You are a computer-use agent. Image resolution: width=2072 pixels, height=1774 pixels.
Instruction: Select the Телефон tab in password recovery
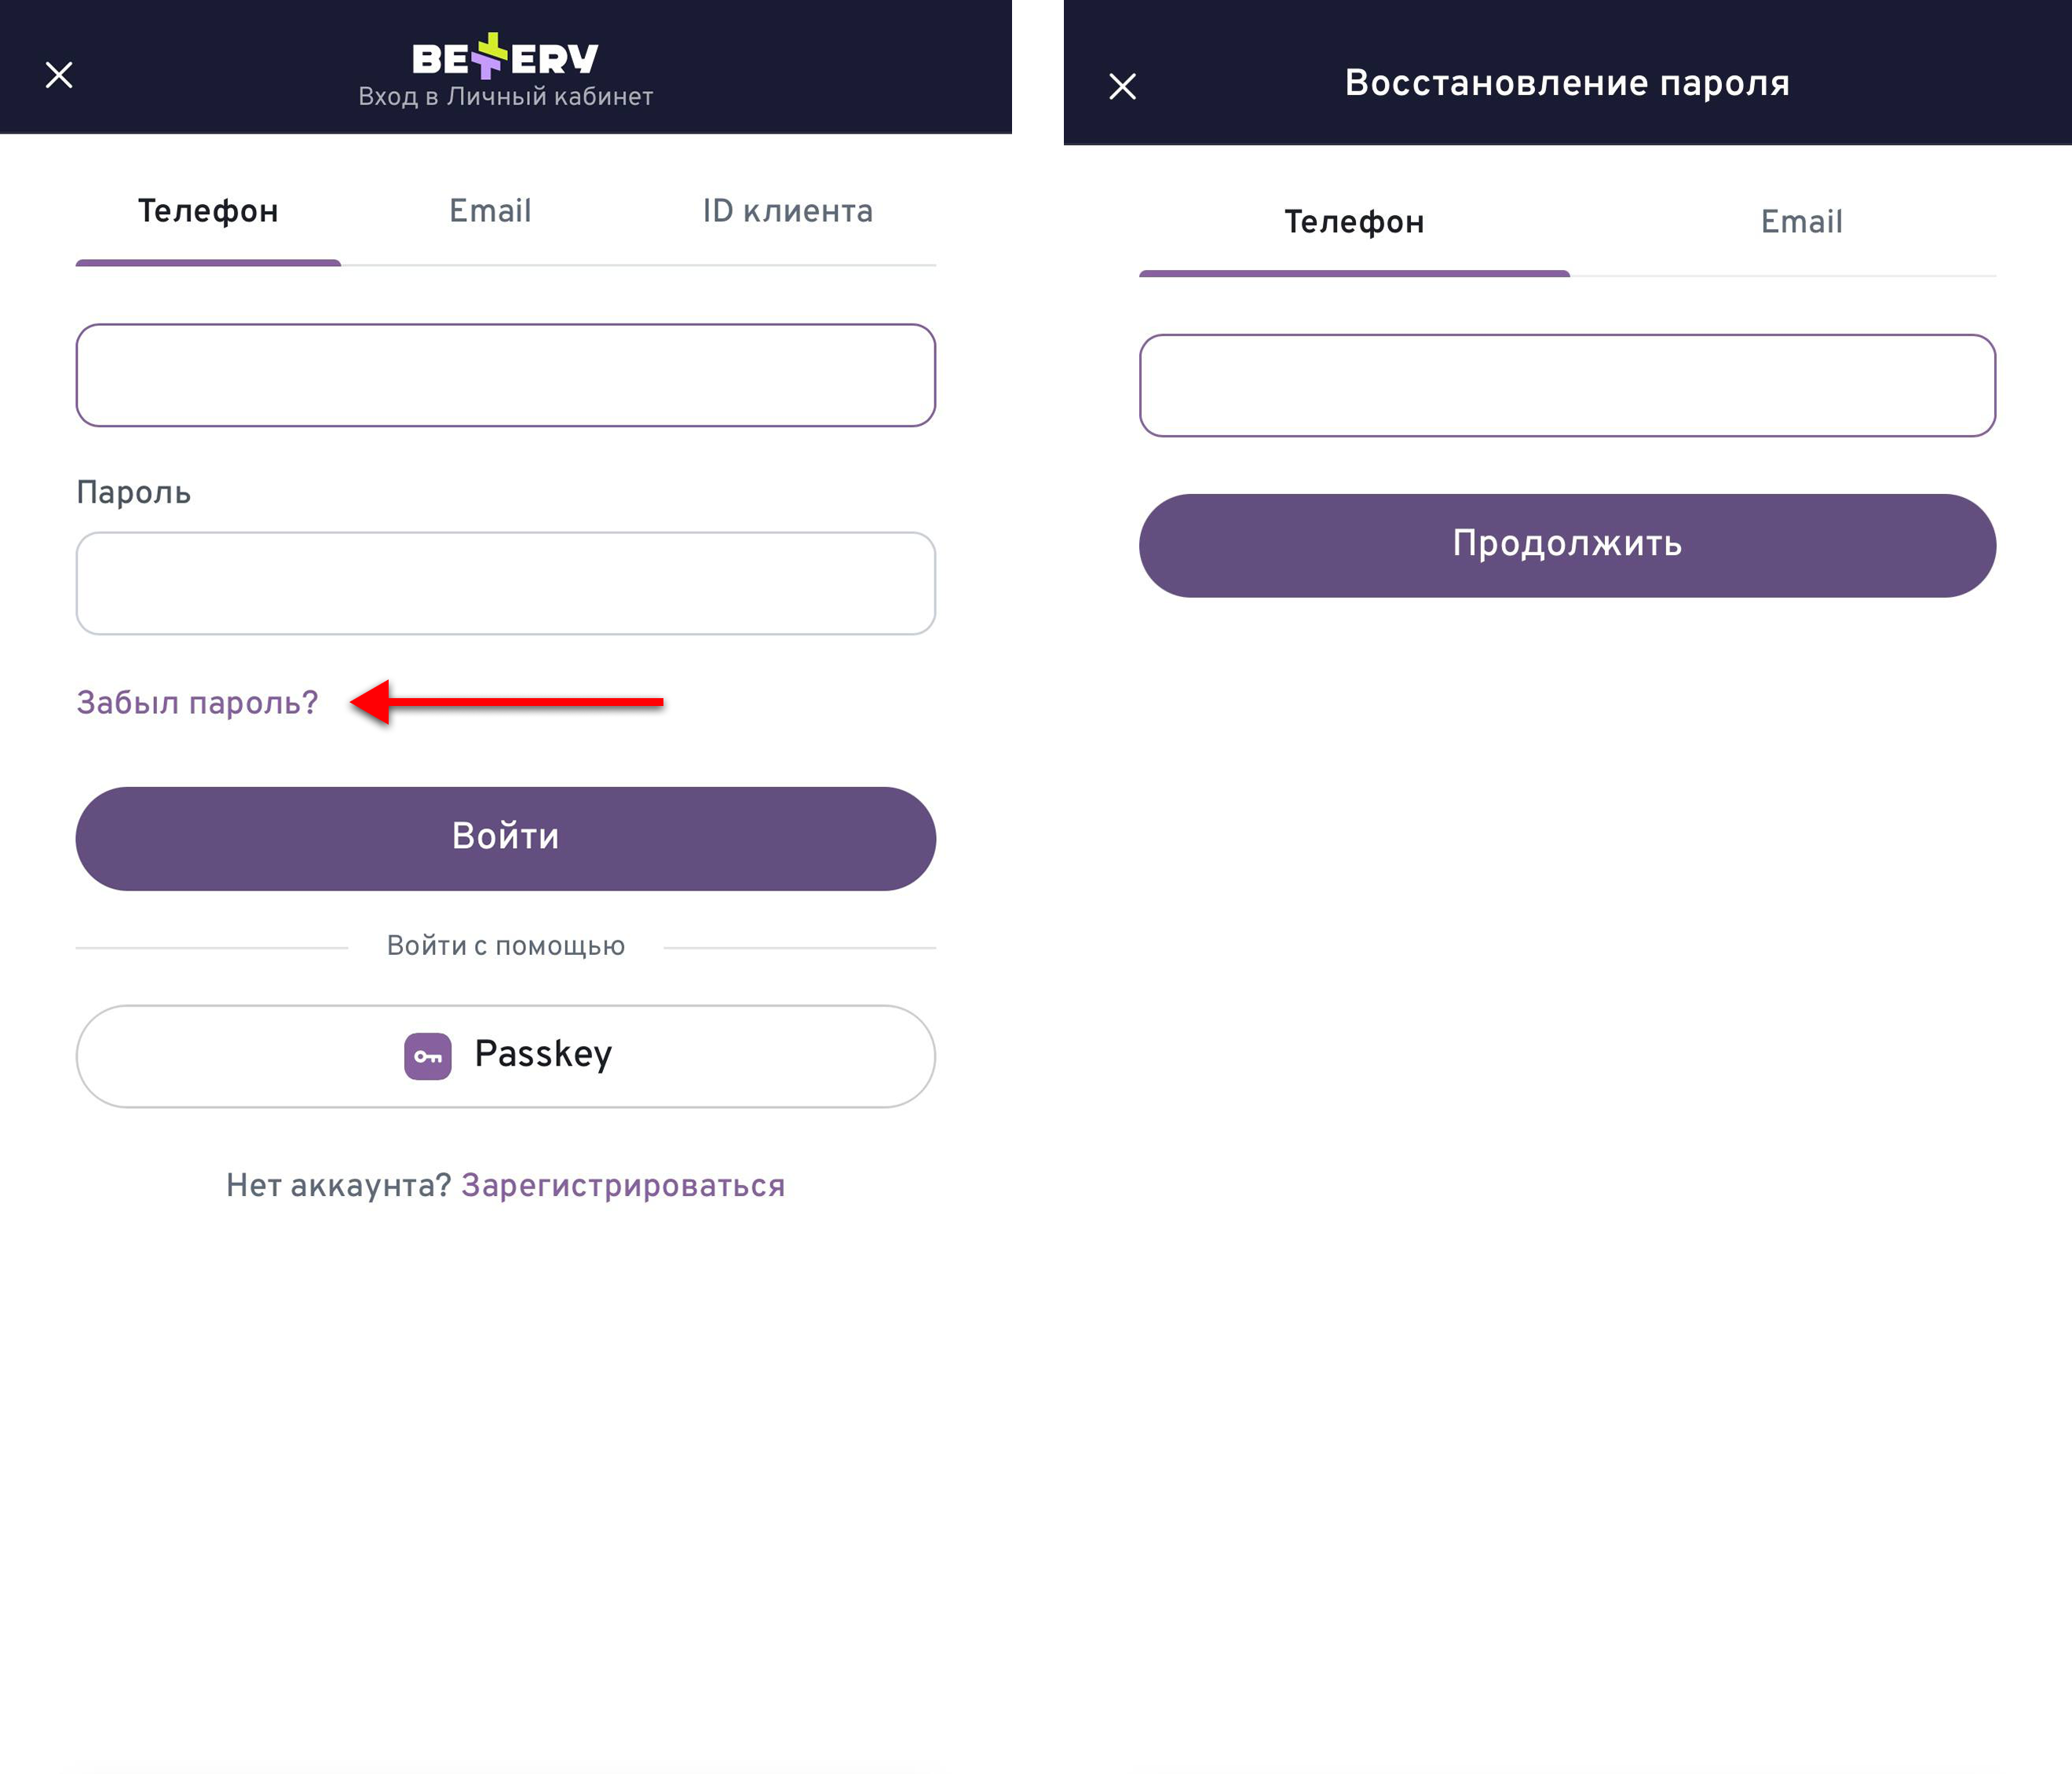pyautogui.click(x=1354, y=222)
